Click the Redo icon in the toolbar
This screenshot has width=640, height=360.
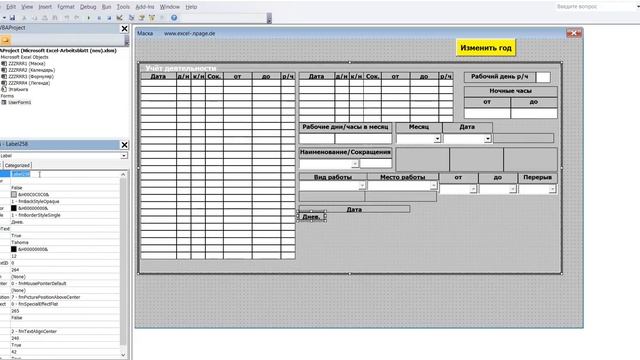77,18
